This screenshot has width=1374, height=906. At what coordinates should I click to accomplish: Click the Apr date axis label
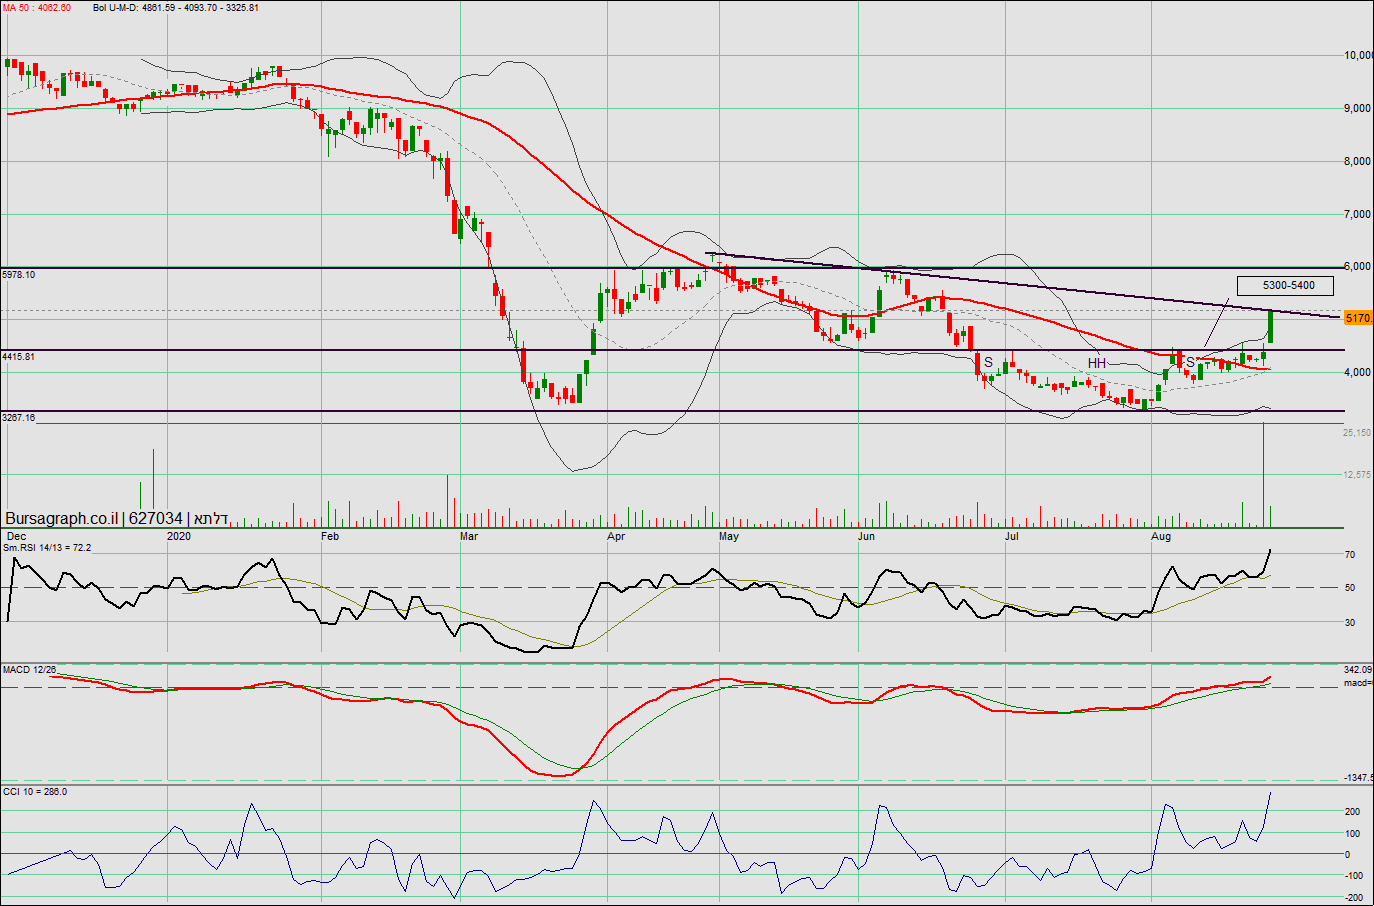(x=616, y=537)
